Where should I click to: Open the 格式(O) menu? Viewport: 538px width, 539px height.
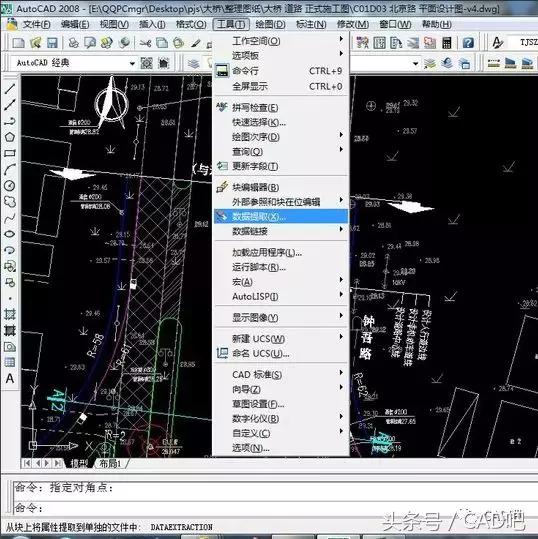click(191, 24)
